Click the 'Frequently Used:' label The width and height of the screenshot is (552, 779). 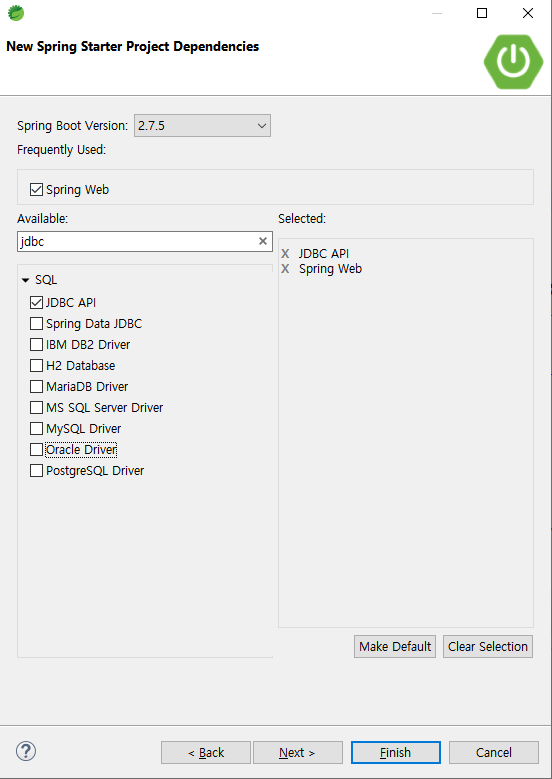click(x=62, y=150)
